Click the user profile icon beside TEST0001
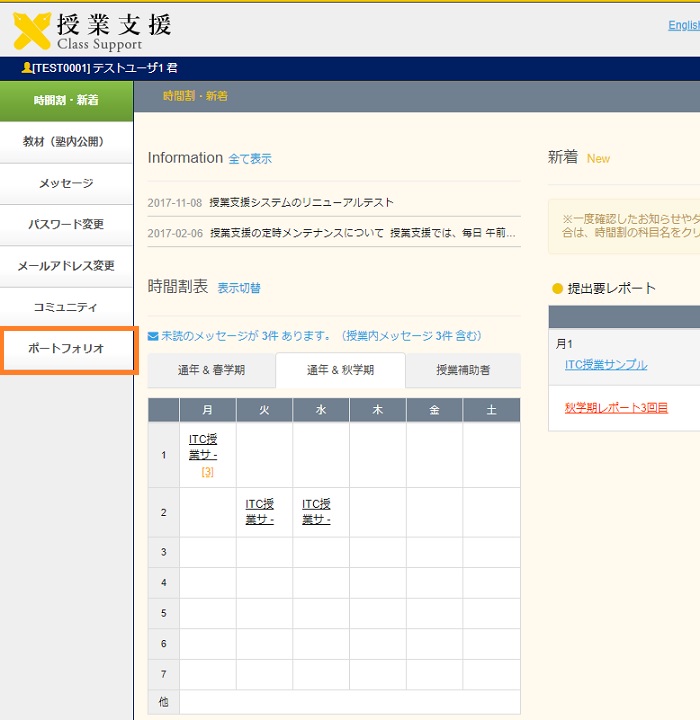Viewport: 700px width, 720px height. tap(26, 68)
